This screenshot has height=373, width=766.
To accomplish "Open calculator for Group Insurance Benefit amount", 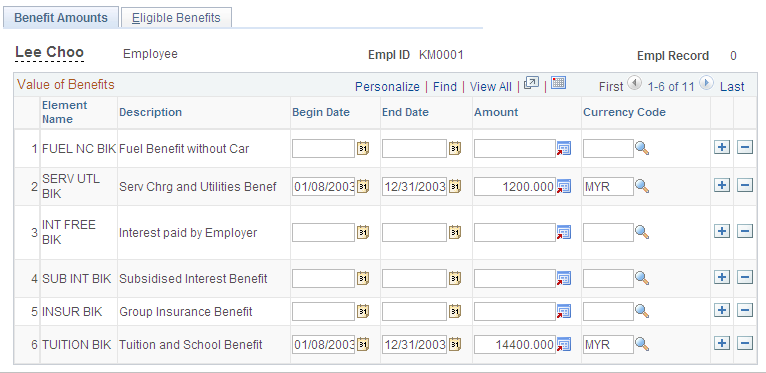I will click(564, 311).
